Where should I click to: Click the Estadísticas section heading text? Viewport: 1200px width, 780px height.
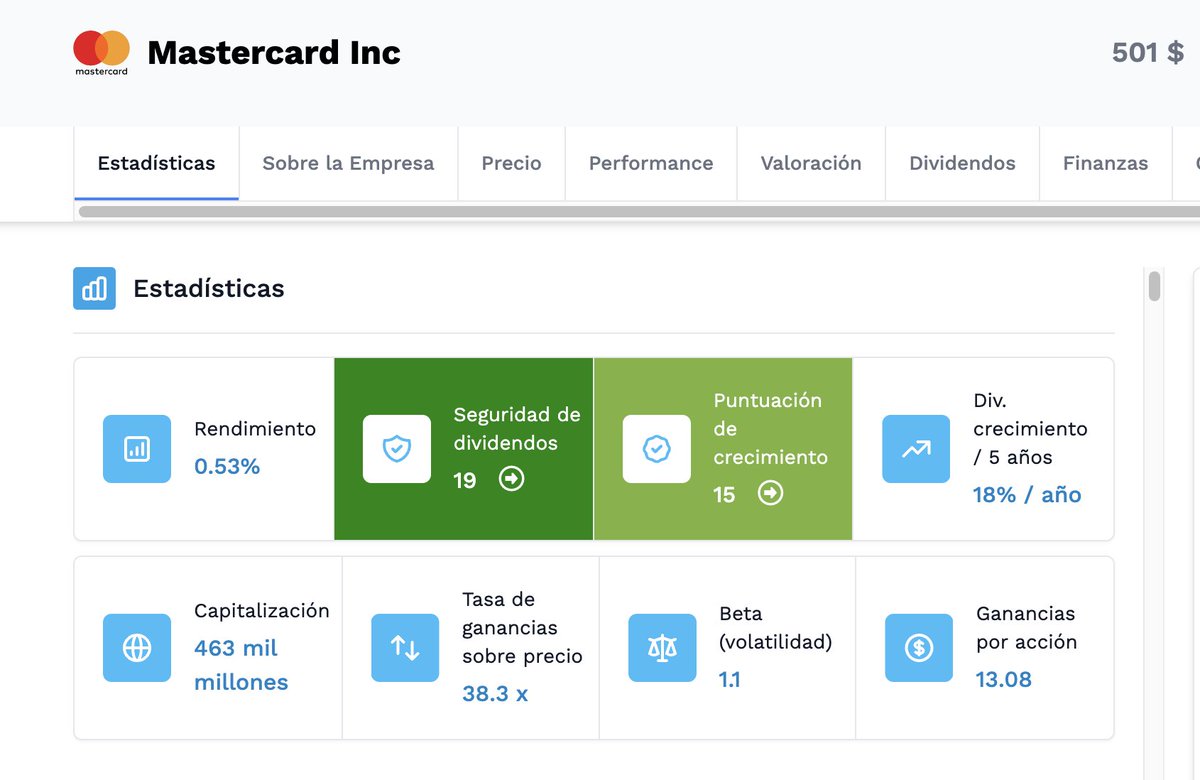209,289
